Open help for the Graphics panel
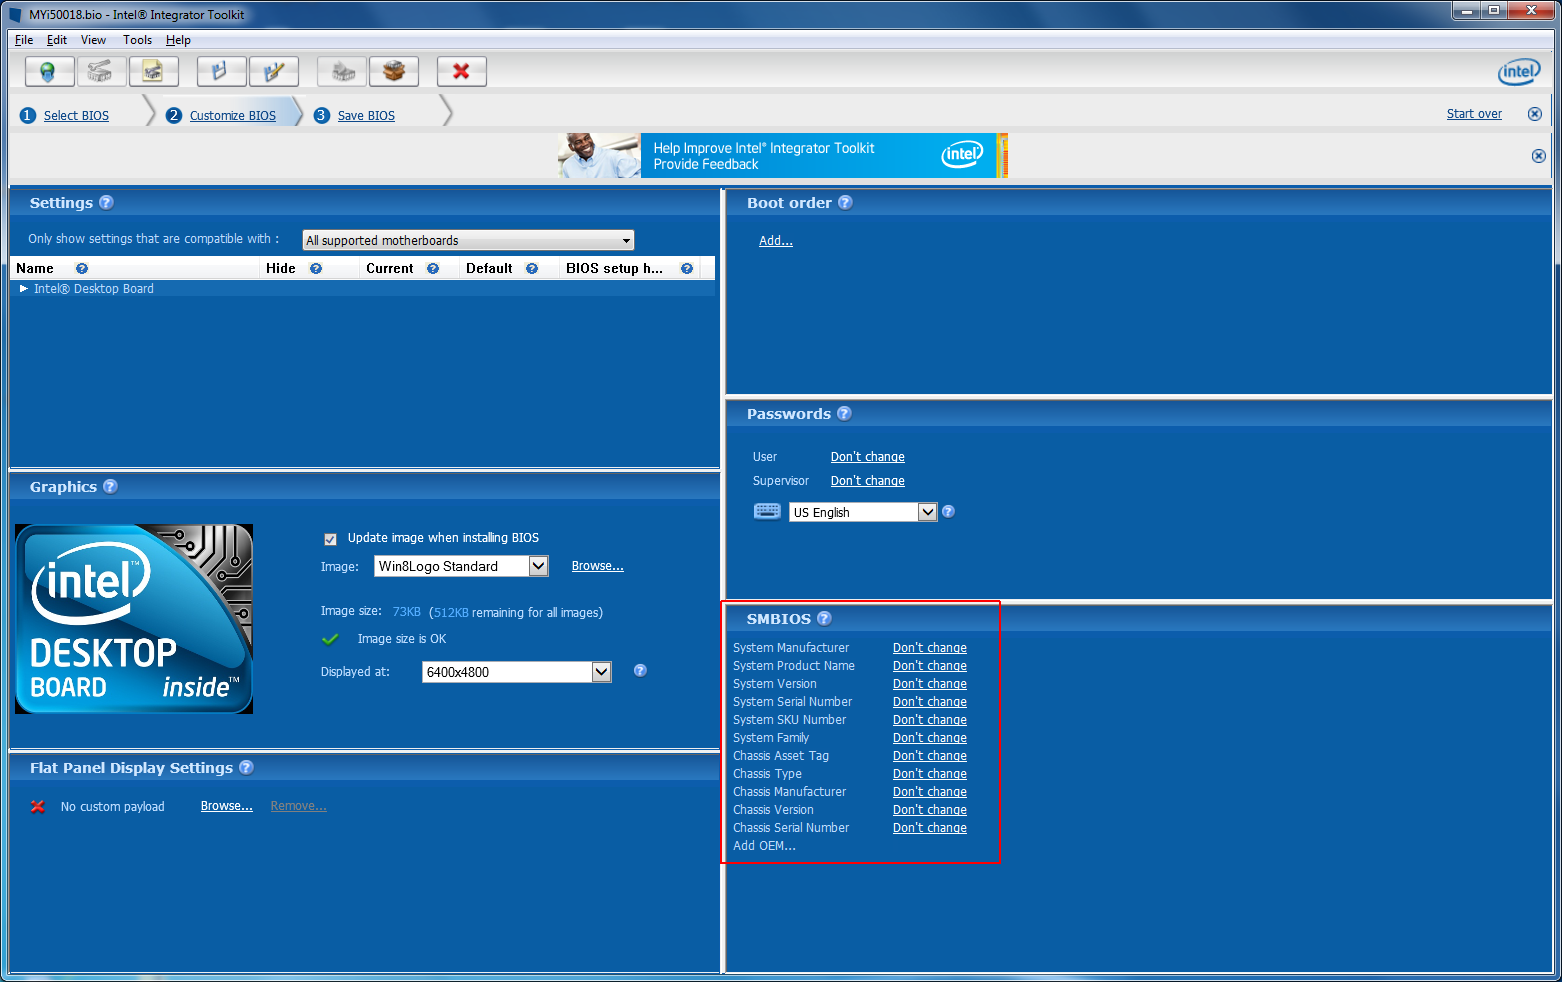1562x982 pixels. point(110,486)
